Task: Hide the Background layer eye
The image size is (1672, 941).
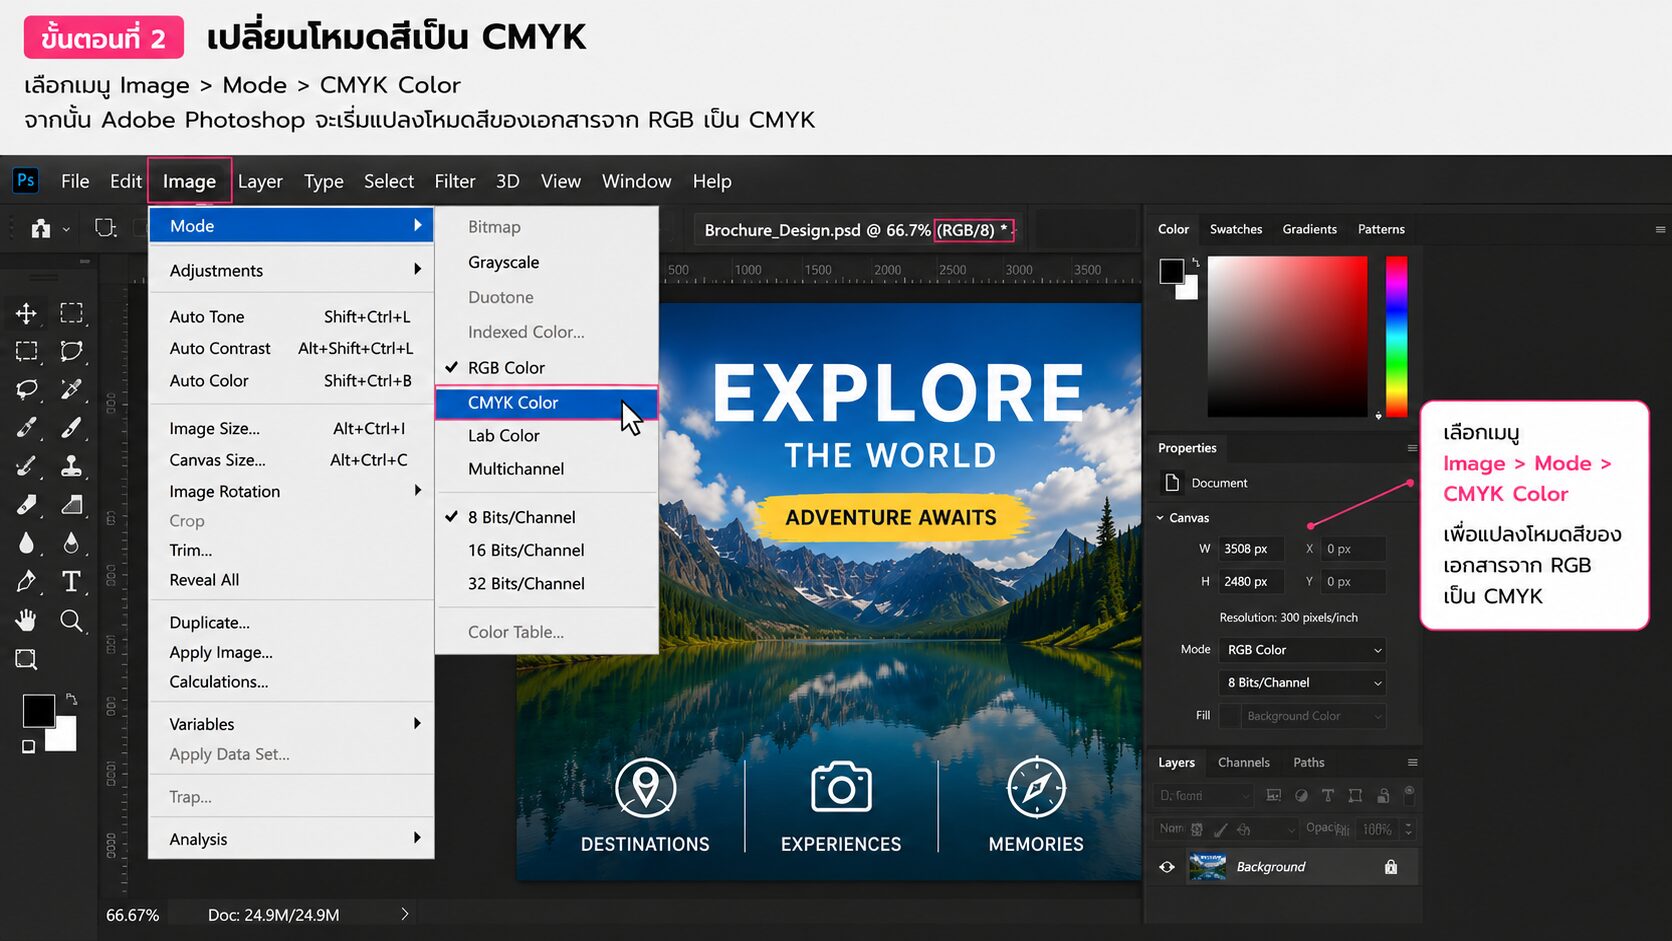Action: tap(1167, 867)
